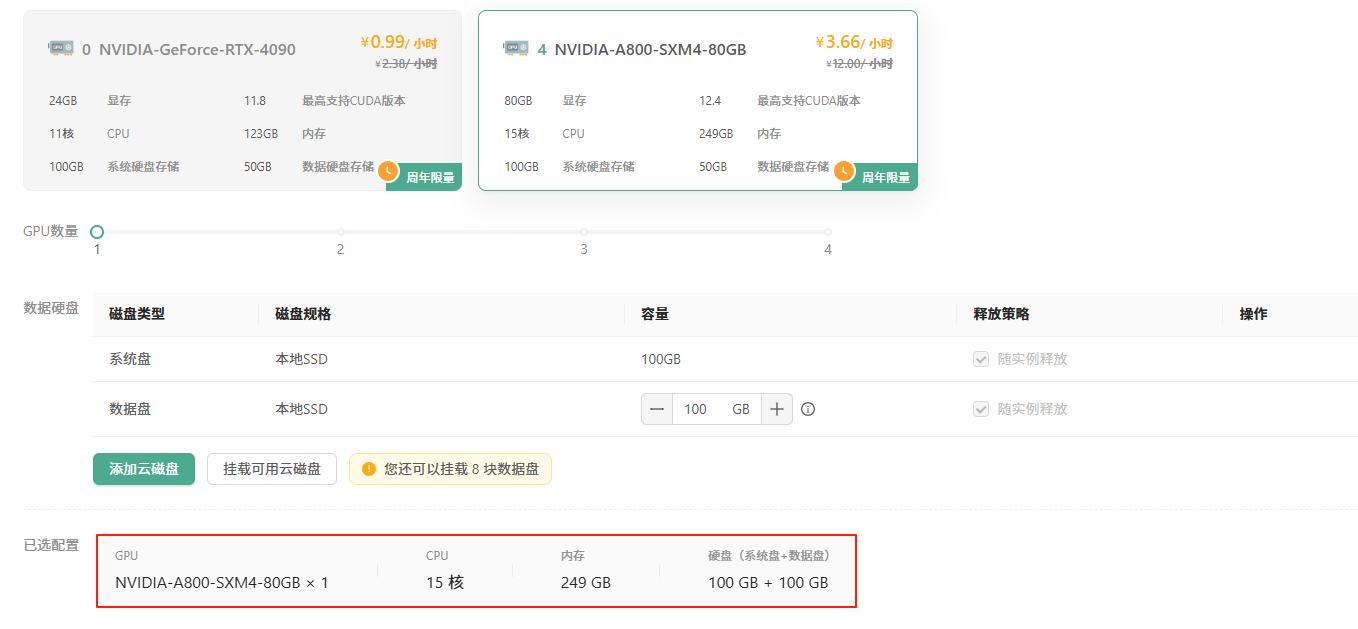Click the 100GB capacity of the system disk

point(661,359)
